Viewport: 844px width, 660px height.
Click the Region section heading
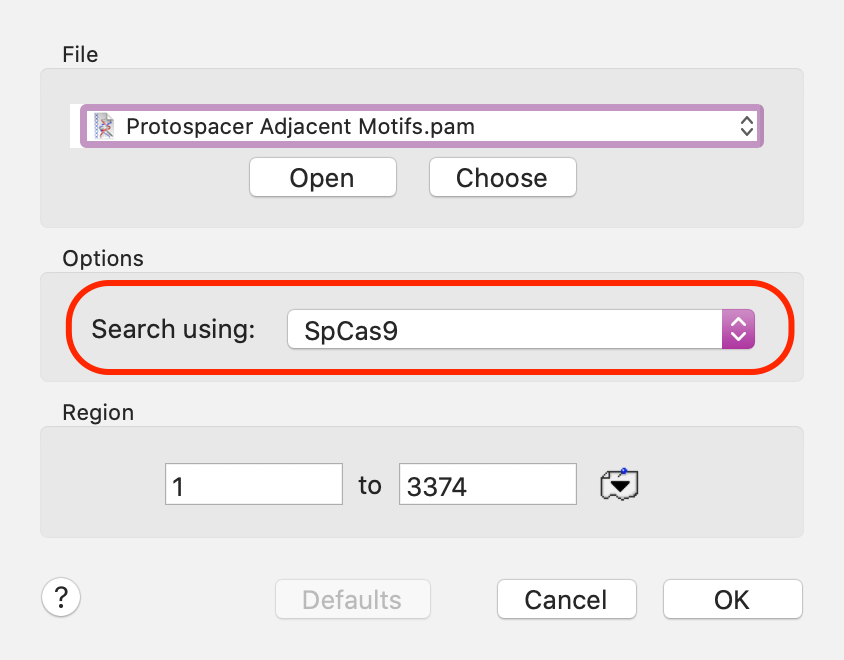coord(98,412)
